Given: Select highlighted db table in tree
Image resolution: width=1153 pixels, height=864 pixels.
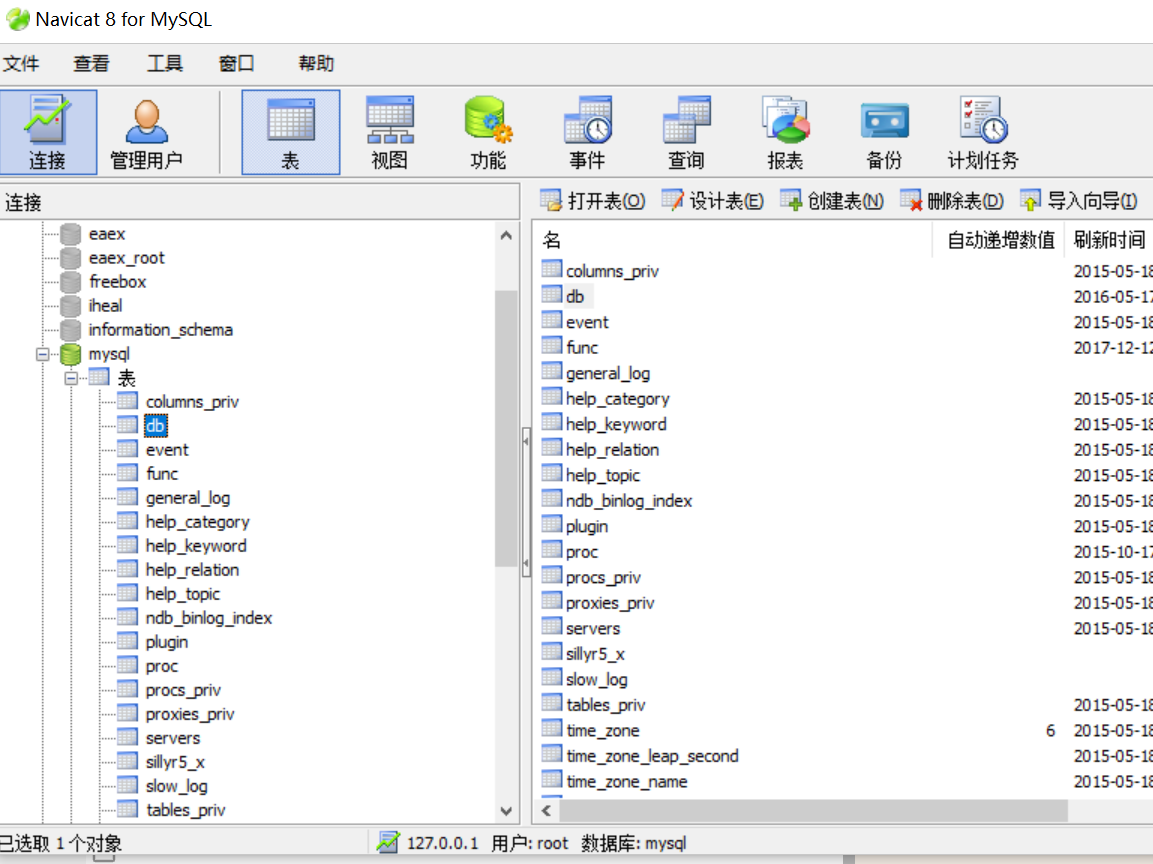Looking at the screenshot, I should pyautogui.click(x=155, y=426).
